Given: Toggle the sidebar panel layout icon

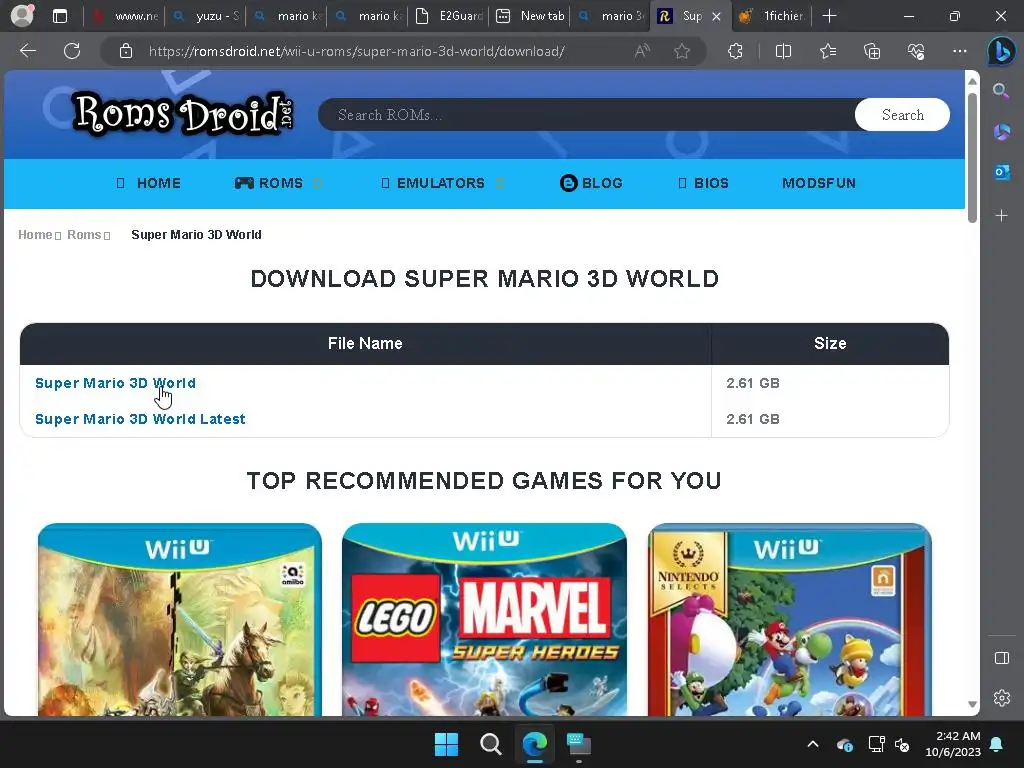Looking at the screenshot, I should click(x=1001, y=658).
